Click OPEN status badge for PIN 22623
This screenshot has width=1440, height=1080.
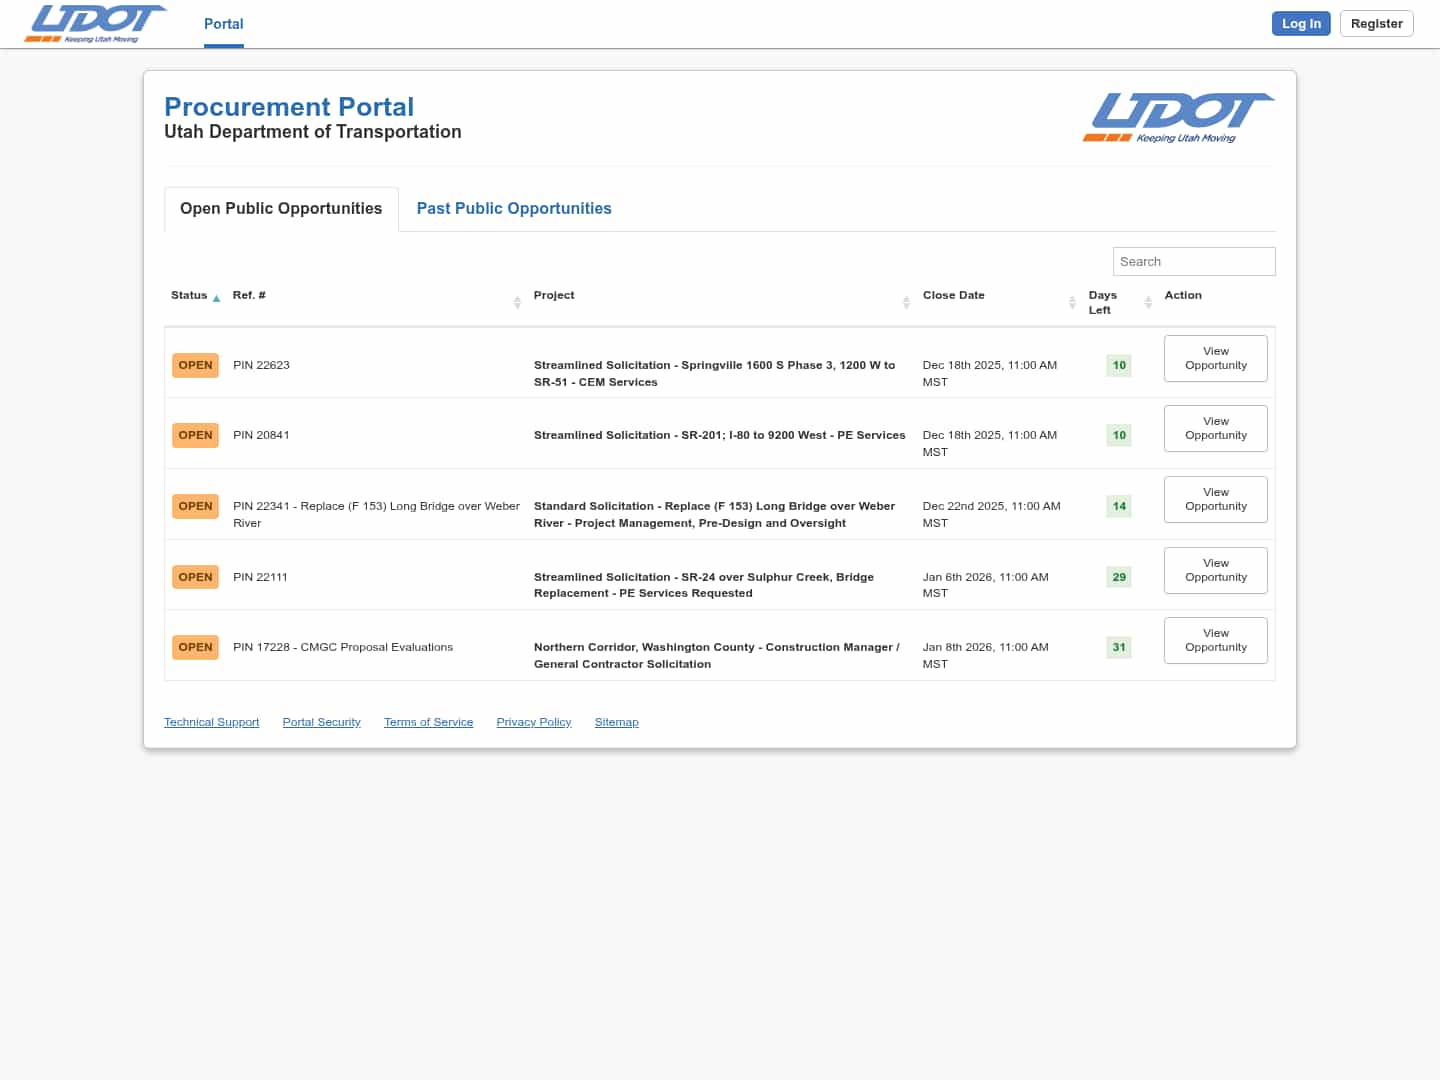(x=195, y=365)
